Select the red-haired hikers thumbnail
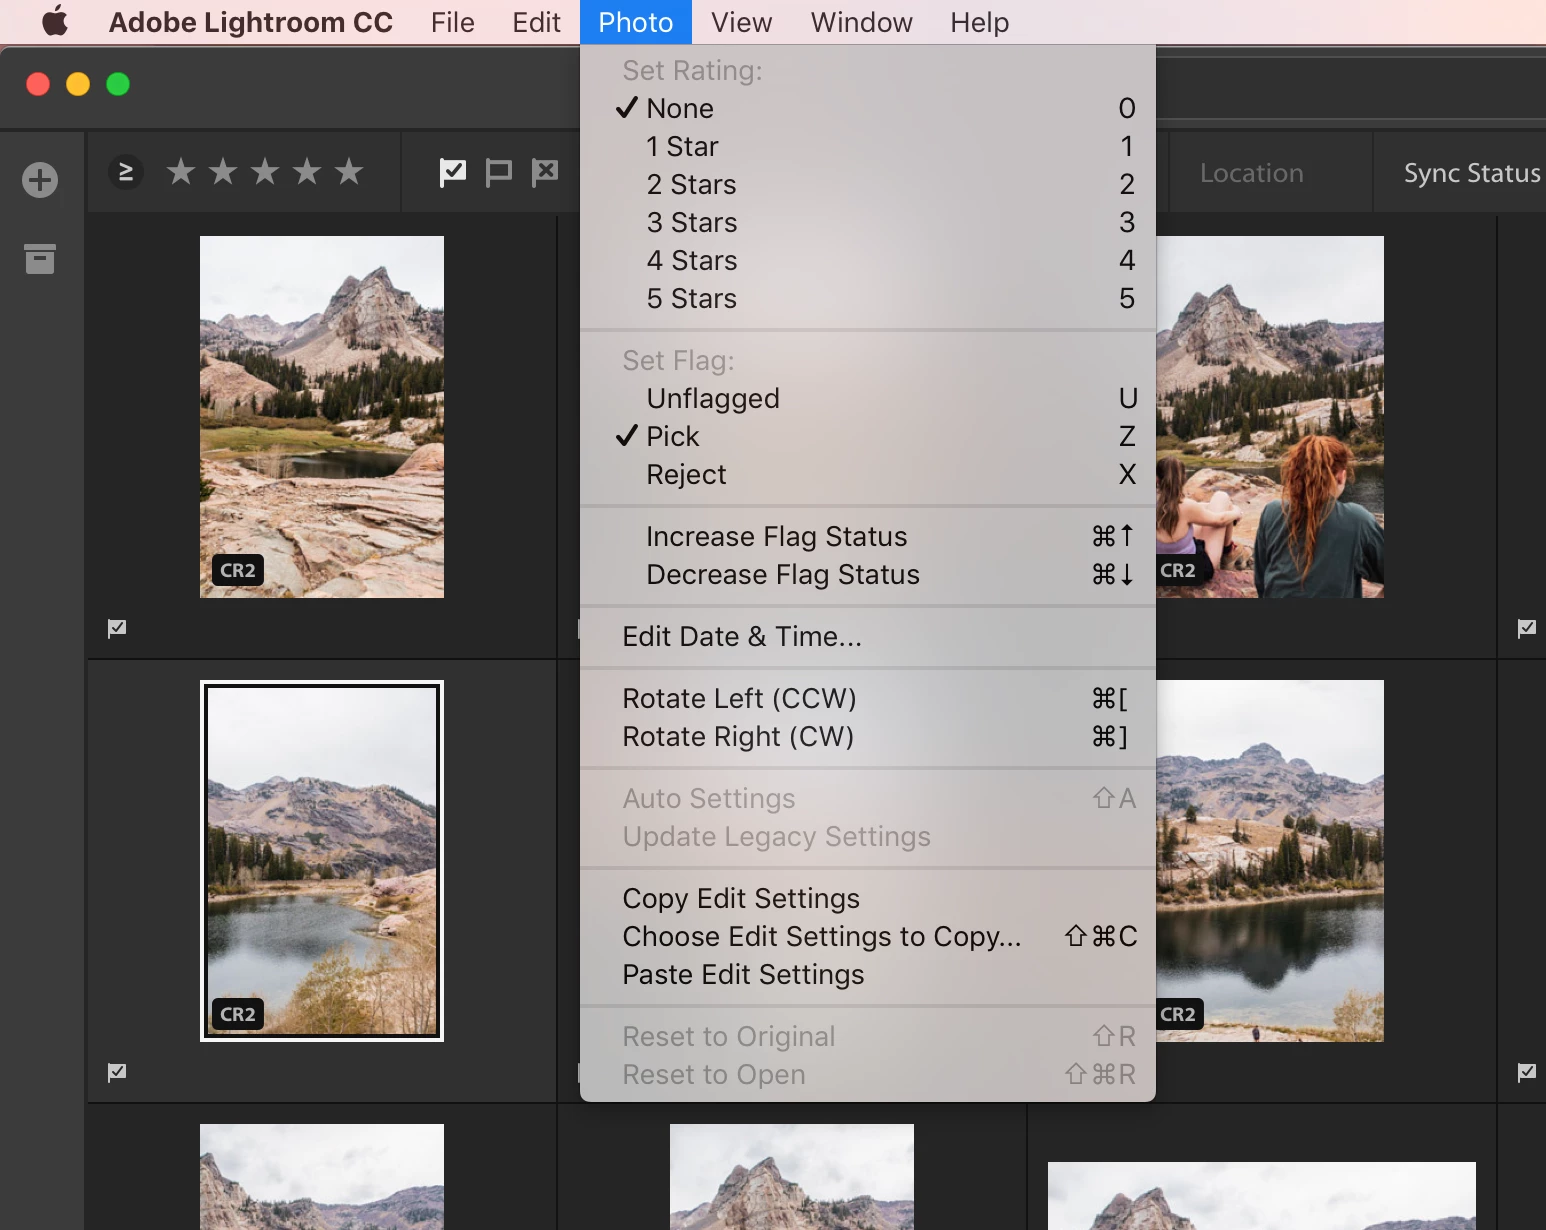This screenshot has height=1230, width=1546. point(1270,417)
